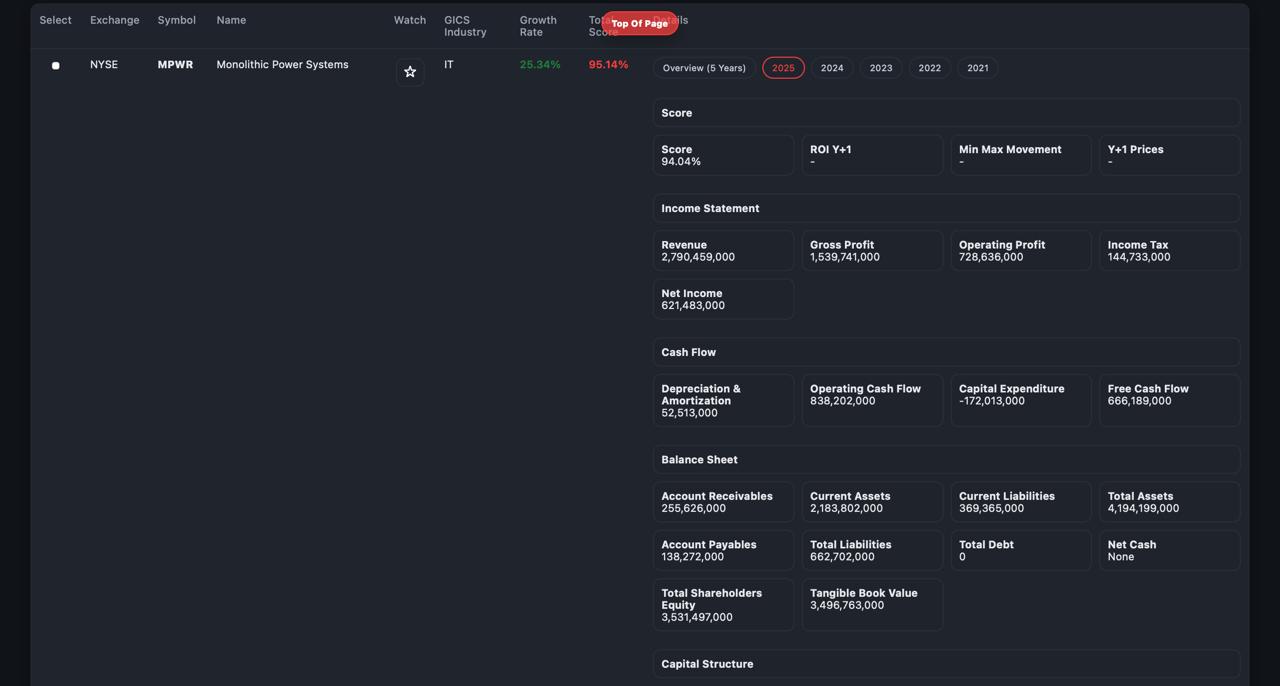
Task: Click the Tangible Book Value card
Action: pos(872,605)
